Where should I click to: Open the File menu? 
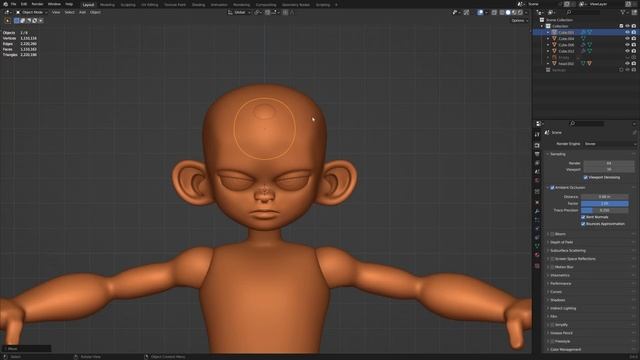click(x=13, y=4)
